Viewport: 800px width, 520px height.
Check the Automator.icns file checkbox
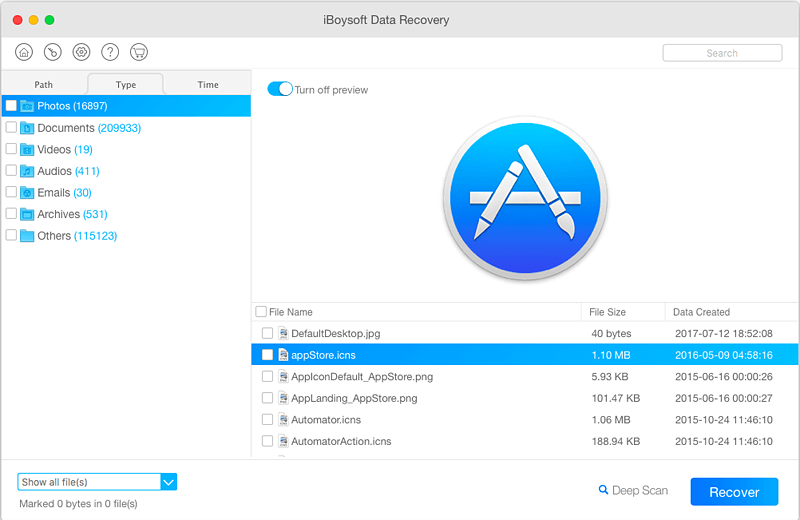267,419
